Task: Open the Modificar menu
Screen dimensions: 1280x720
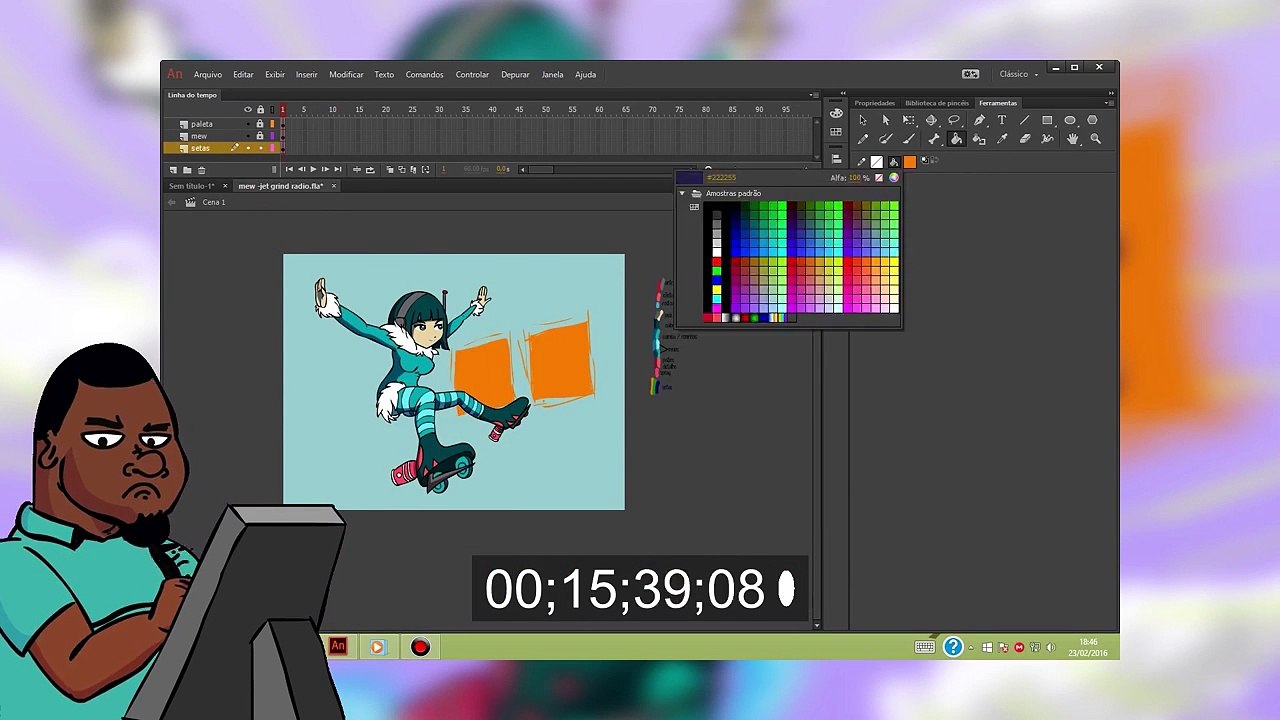Action: [x=346, y=74]
